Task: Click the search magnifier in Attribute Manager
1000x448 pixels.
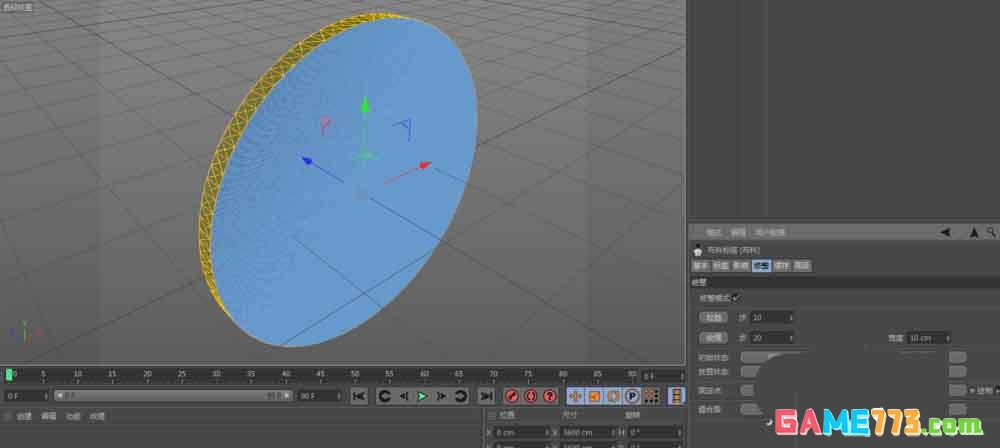Action: pyautogui.click(x=992, y=232)
